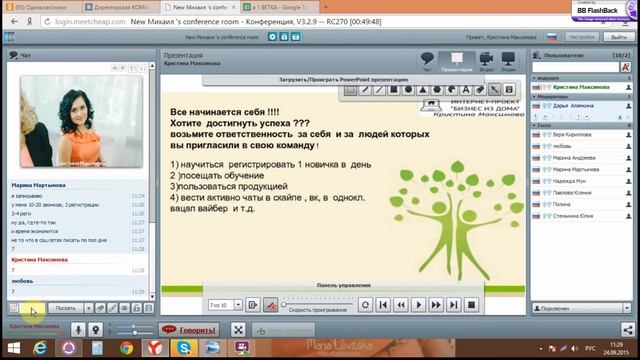Screen dimensions: 640x360
Task: Click play button in control panel
Action: click(418, 305)
